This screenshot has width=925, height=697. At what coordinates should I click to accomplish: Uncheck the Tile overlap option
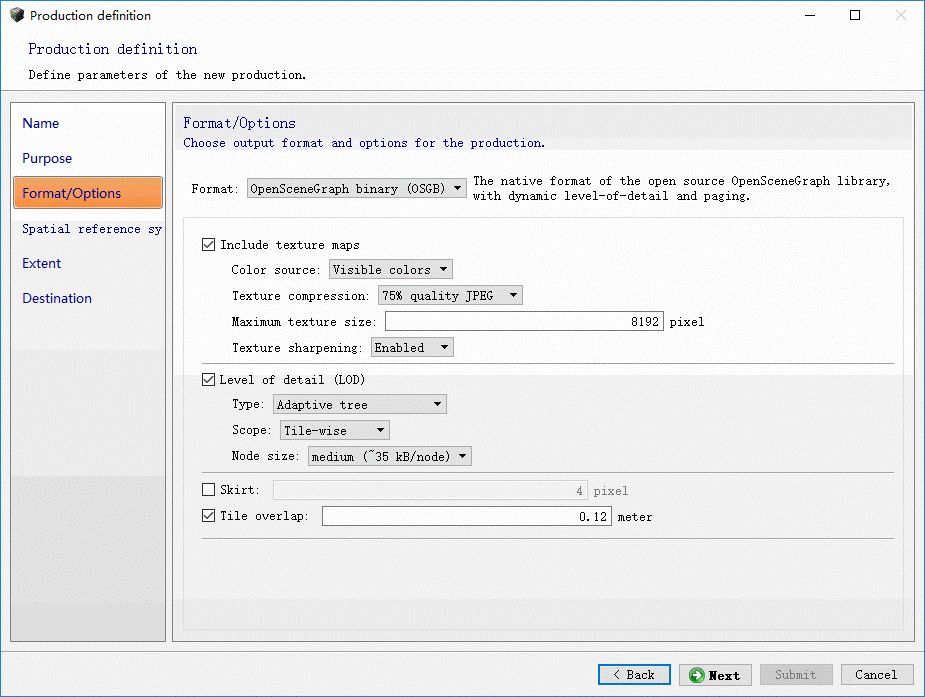(x=209, y=516)
